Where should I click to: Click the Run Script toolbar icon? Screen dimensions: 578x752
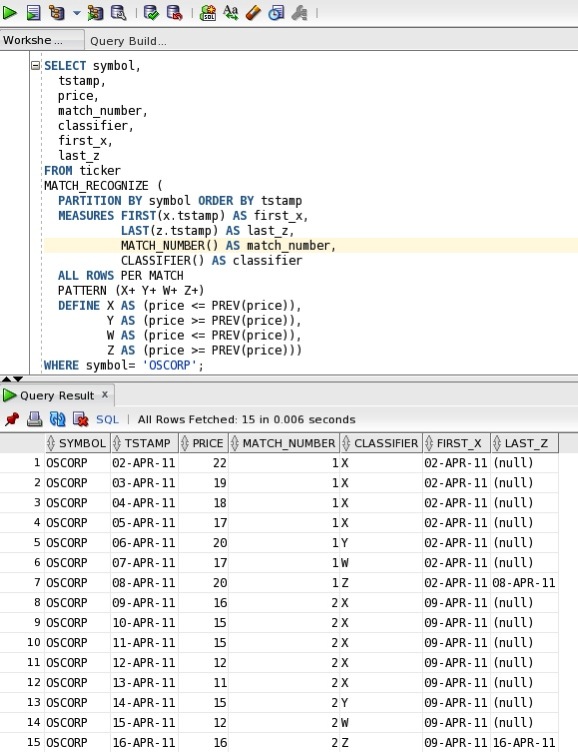(x=34, y=12)
